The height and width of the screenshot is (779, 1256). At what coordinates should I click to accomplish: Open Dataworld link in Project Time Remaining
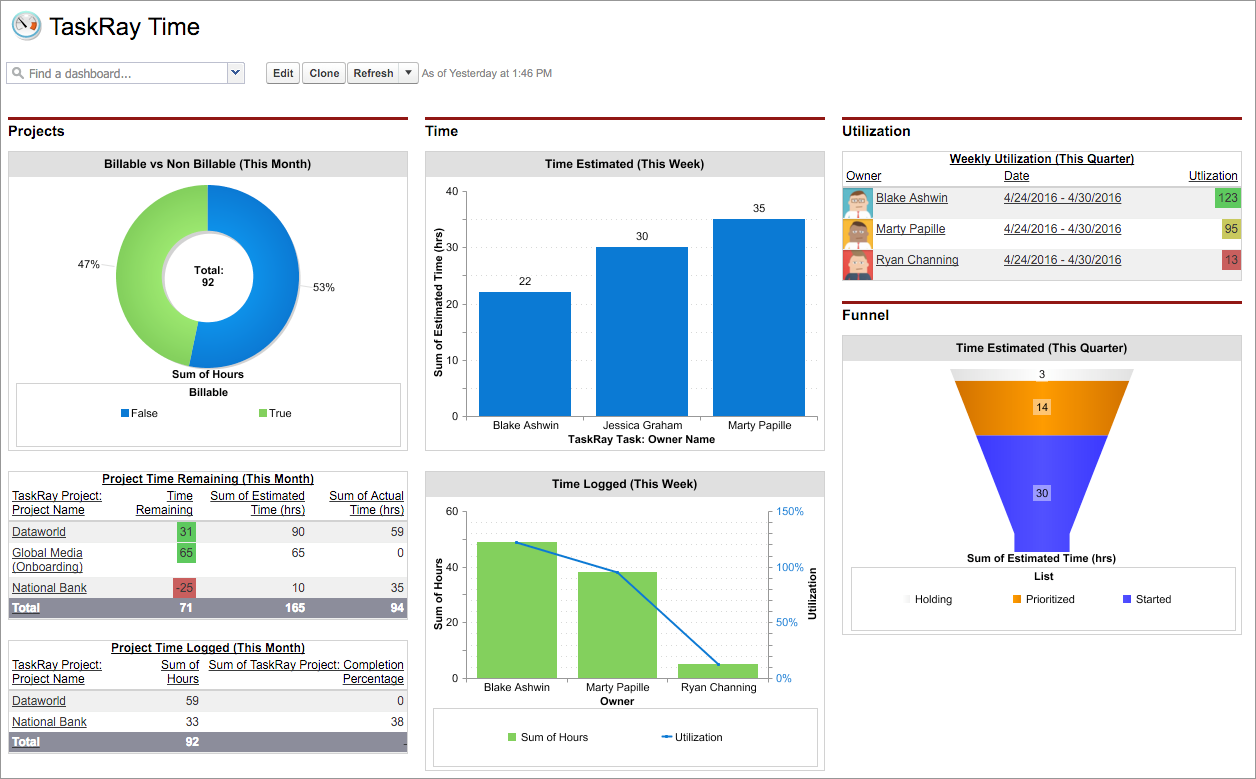pyautogui.click(x=39, y=532)
